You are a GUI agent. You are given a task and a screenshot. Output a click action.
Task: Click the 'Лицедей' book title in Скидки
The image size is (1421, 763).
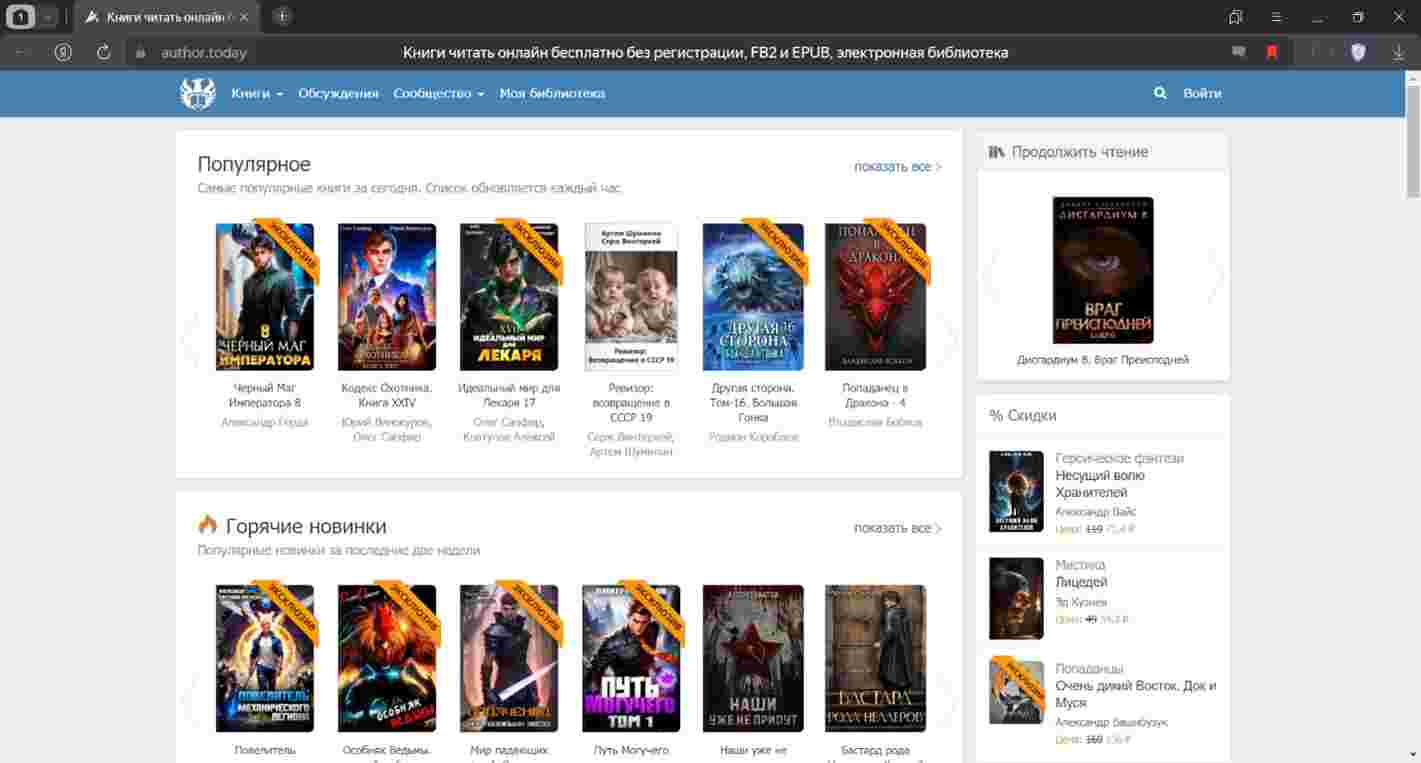1081,582
